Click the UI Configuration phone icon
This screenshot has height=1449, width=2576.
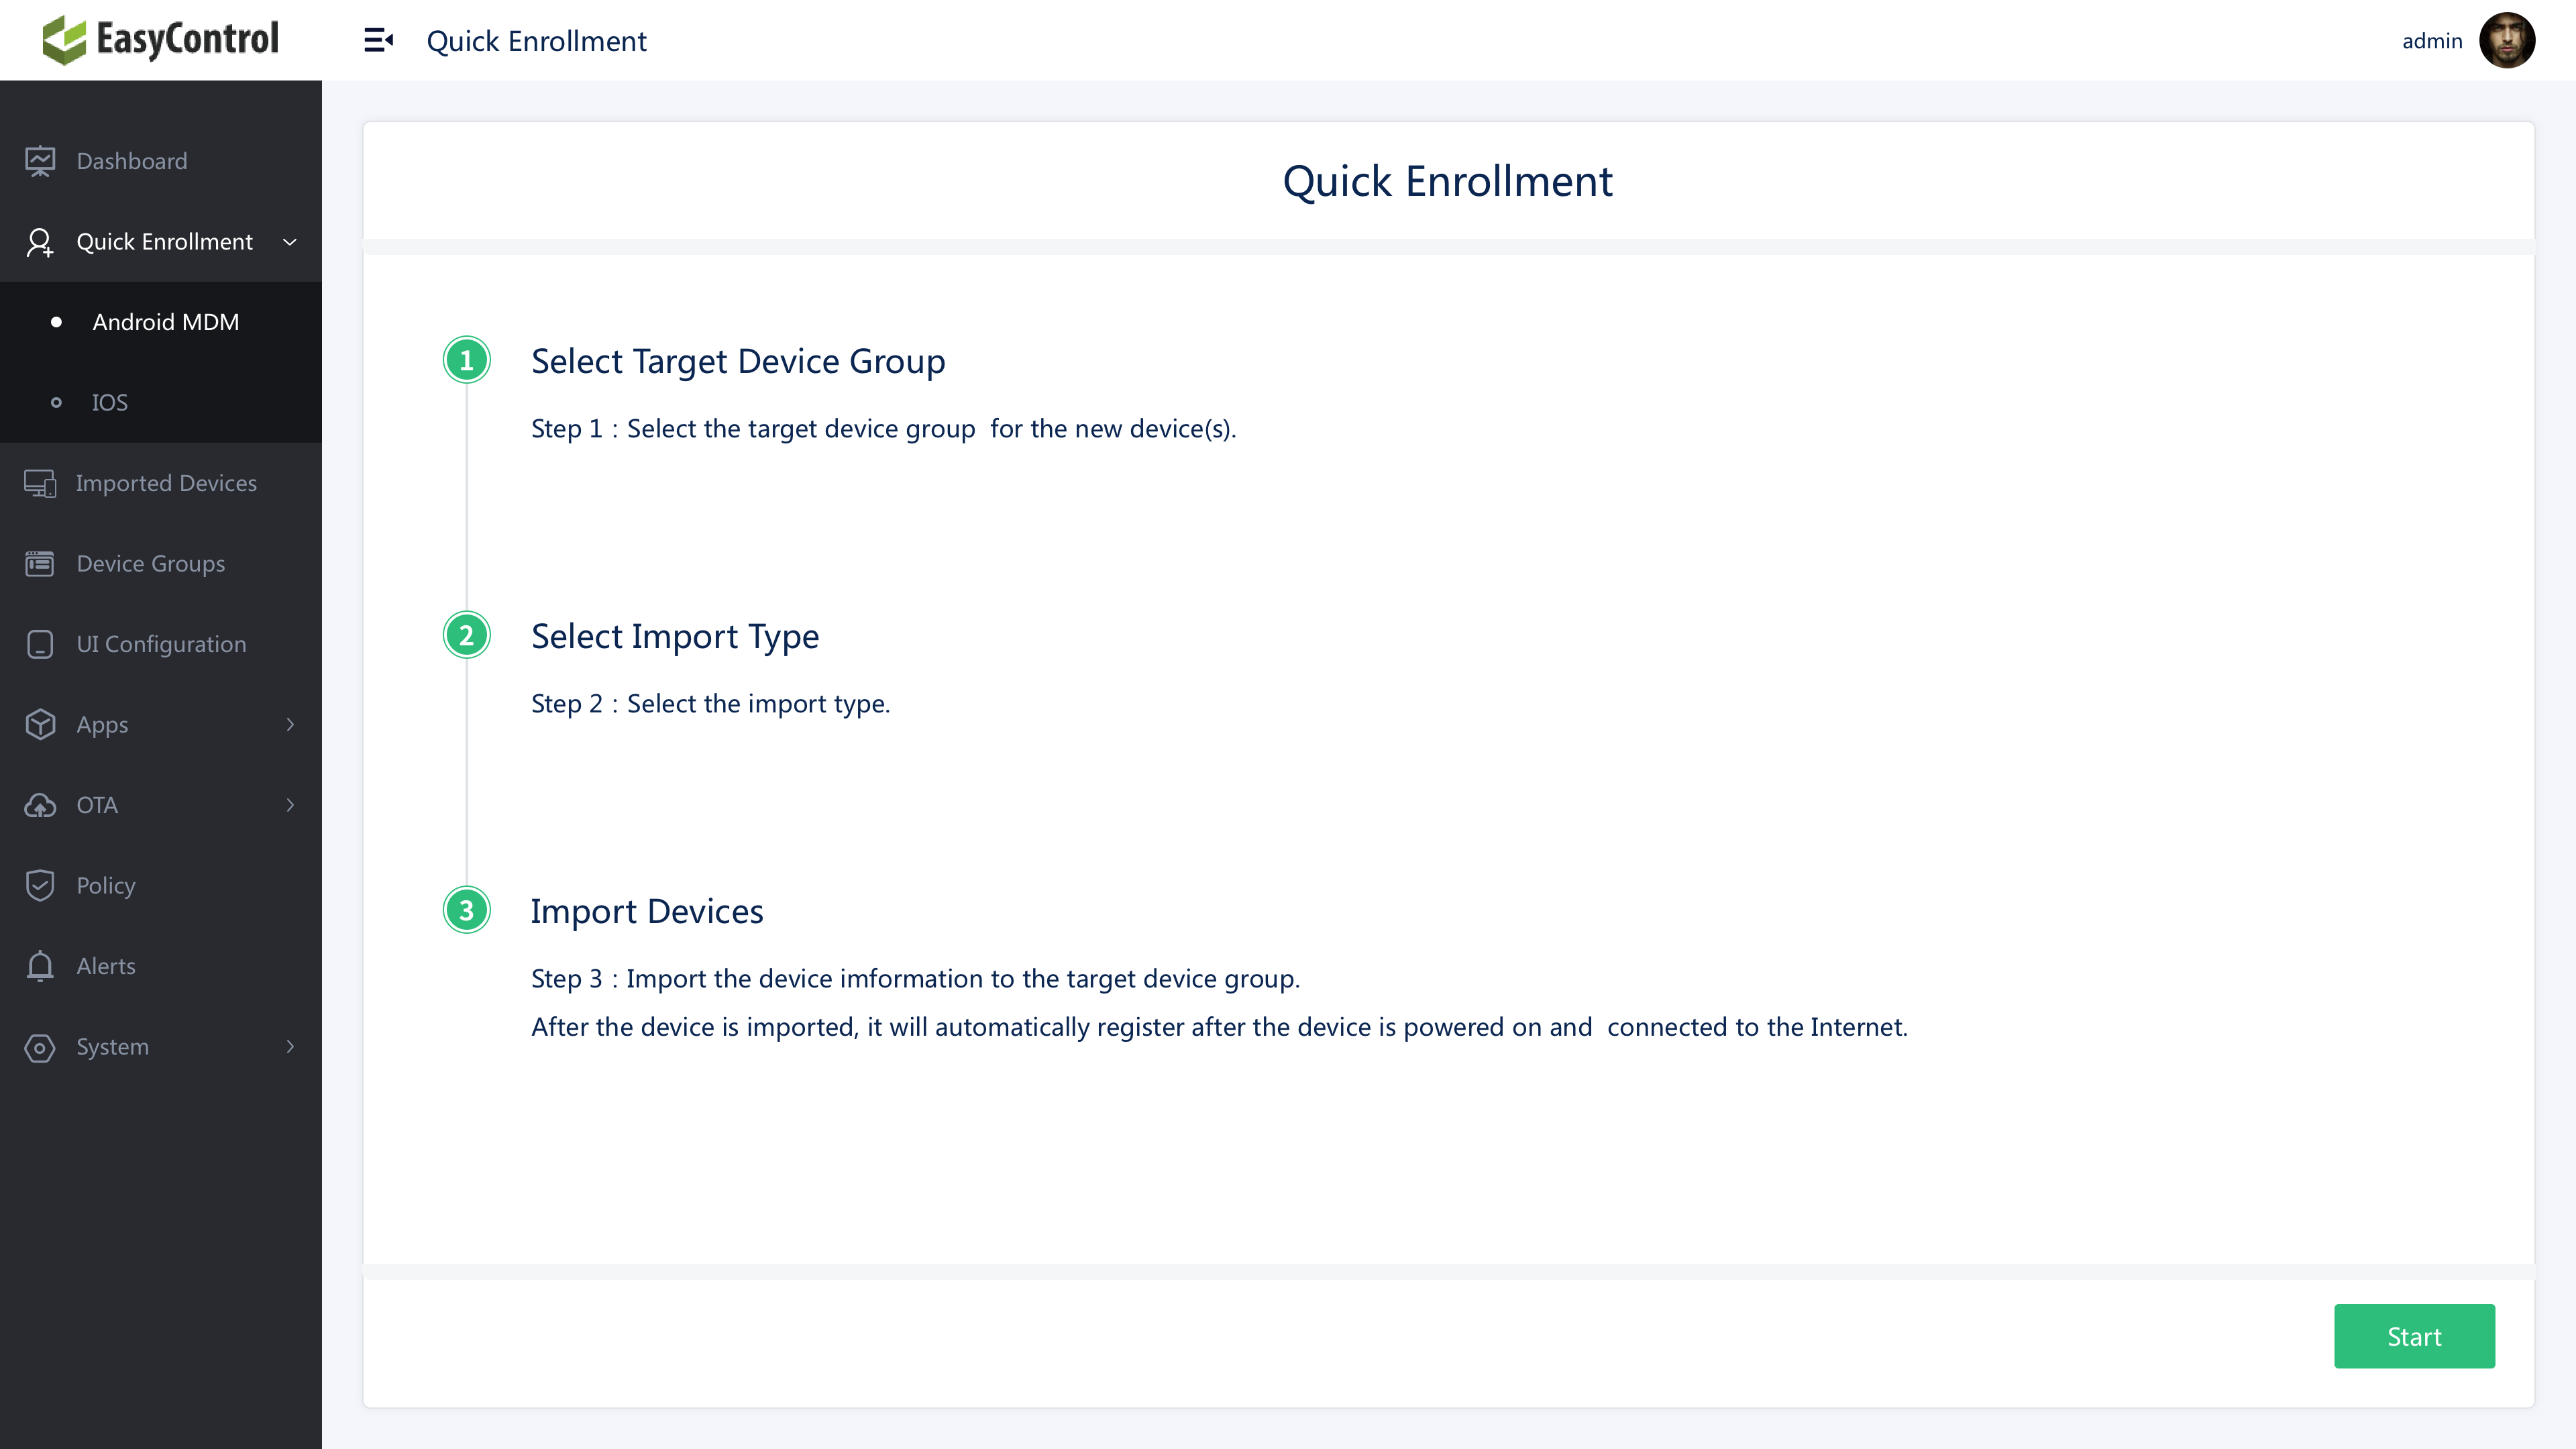(x=40, y=644)
